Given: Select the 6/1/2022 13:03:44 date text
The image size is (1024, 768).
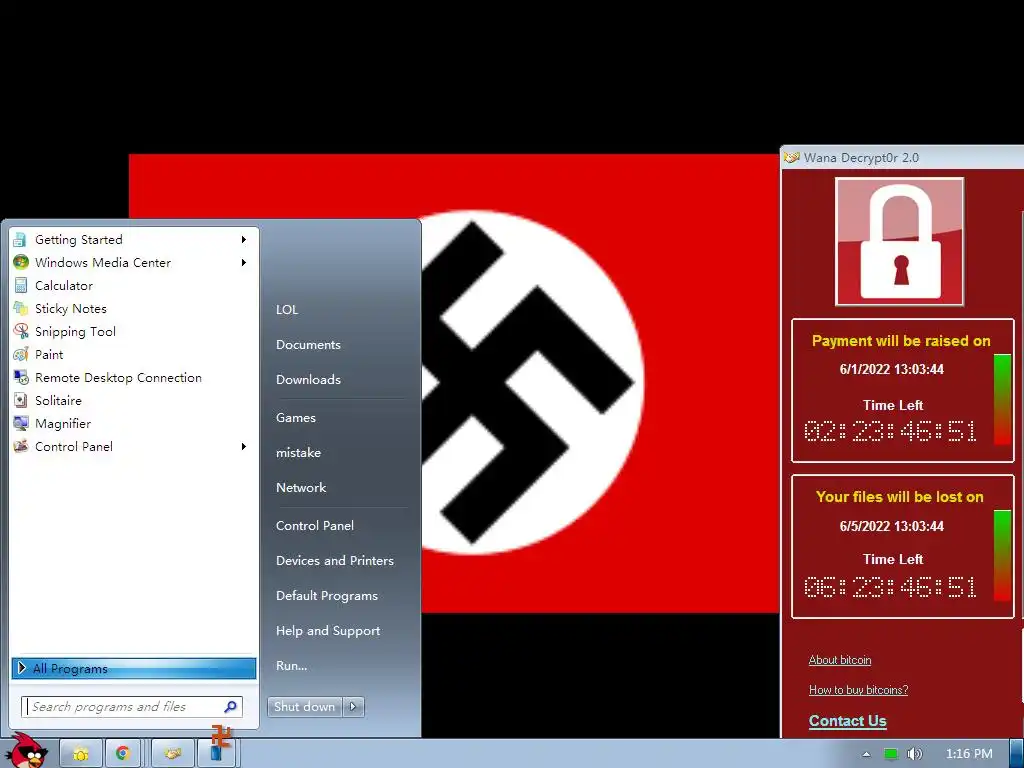Looking at the screenshot, I should 891,370.
